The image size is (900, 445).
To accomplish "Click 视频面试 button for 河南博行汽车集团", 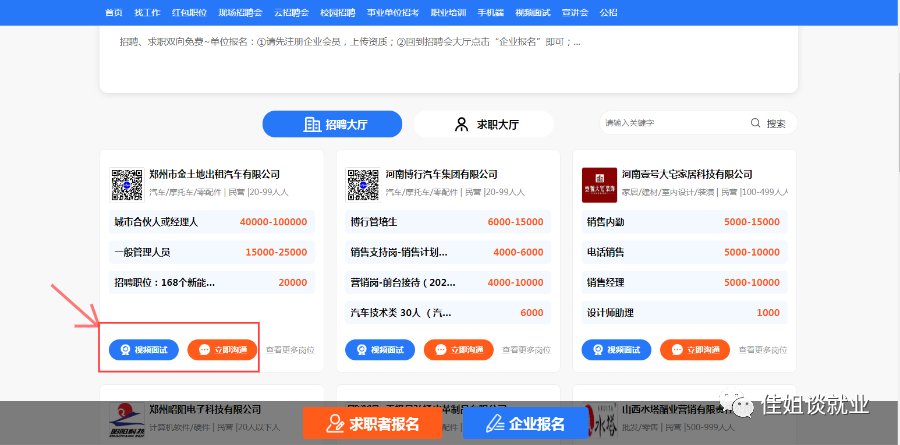I will pyautogui.click(x=381, y=350).
